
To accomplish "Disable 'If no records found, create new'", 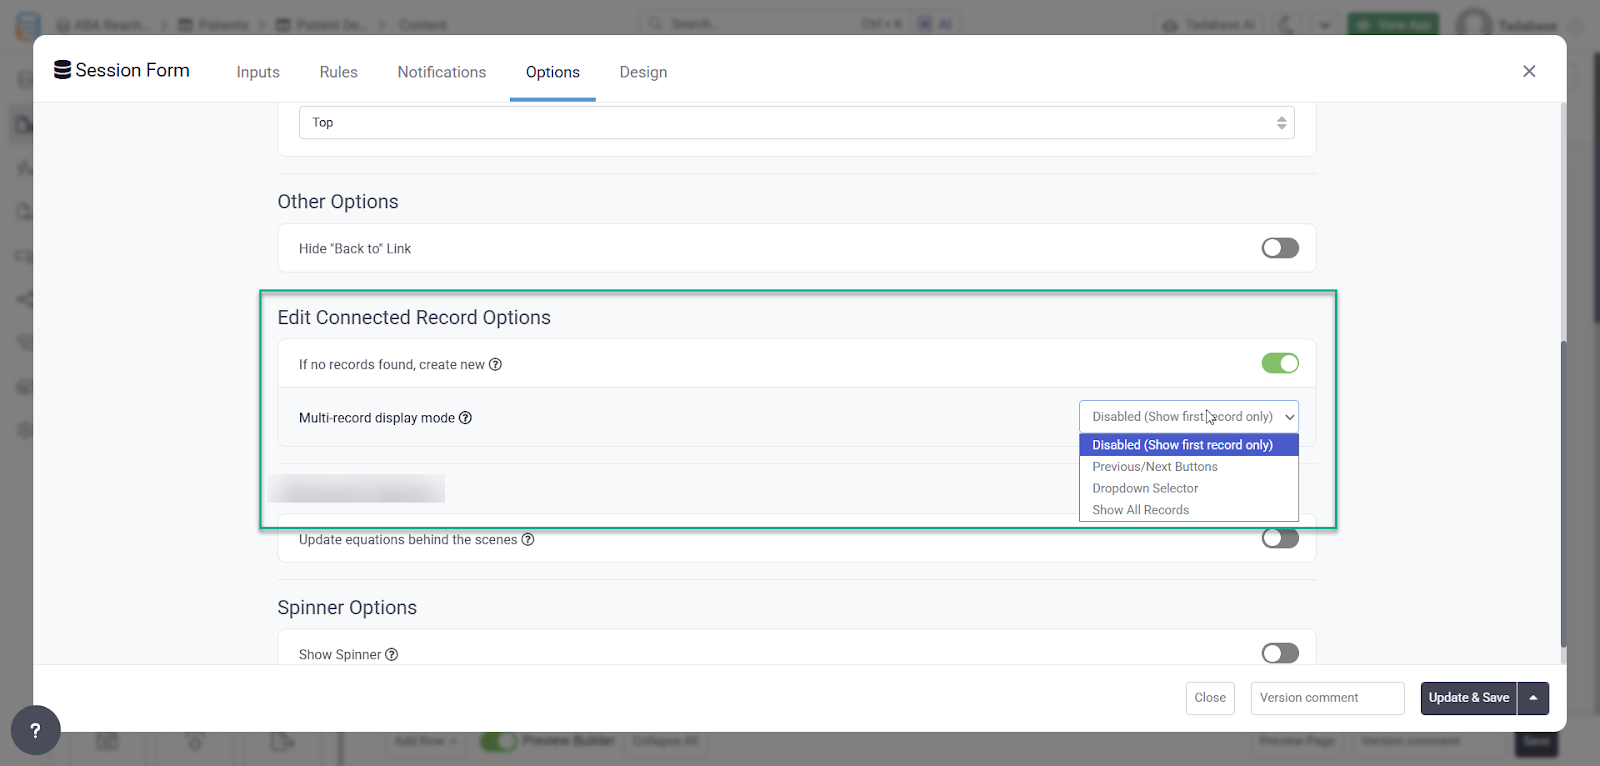I will (1279, 363).
